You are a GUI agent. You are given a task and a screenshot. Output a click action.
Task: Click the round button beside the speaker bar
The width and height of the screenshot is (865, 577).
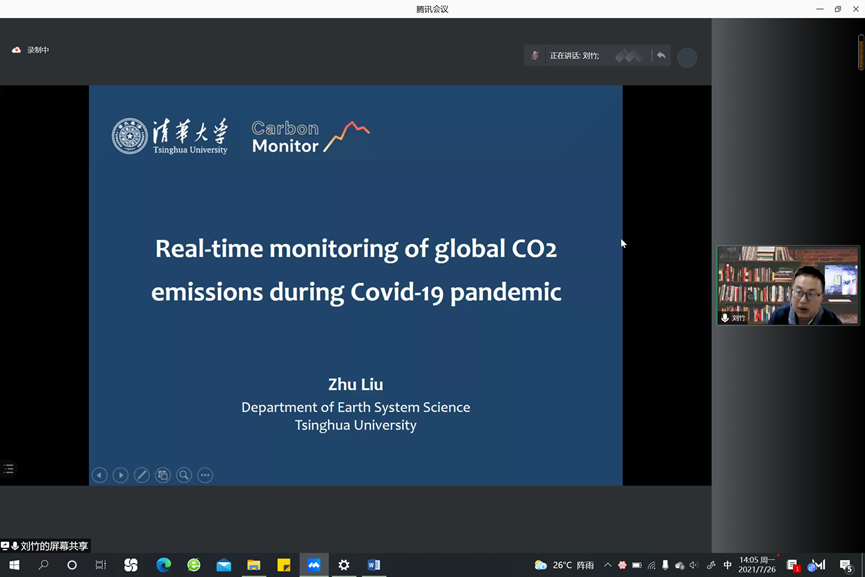(x=687, y=57)
